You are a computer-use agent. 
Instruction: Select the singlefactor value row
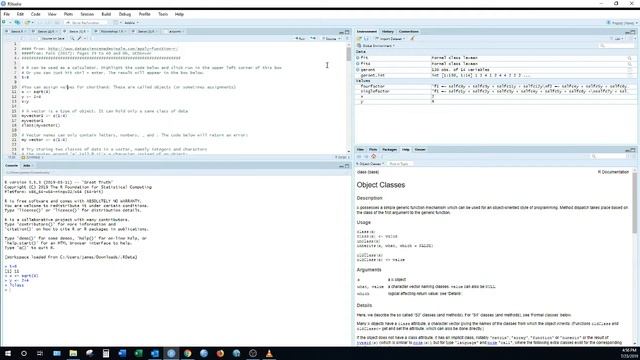pos(495,91)
